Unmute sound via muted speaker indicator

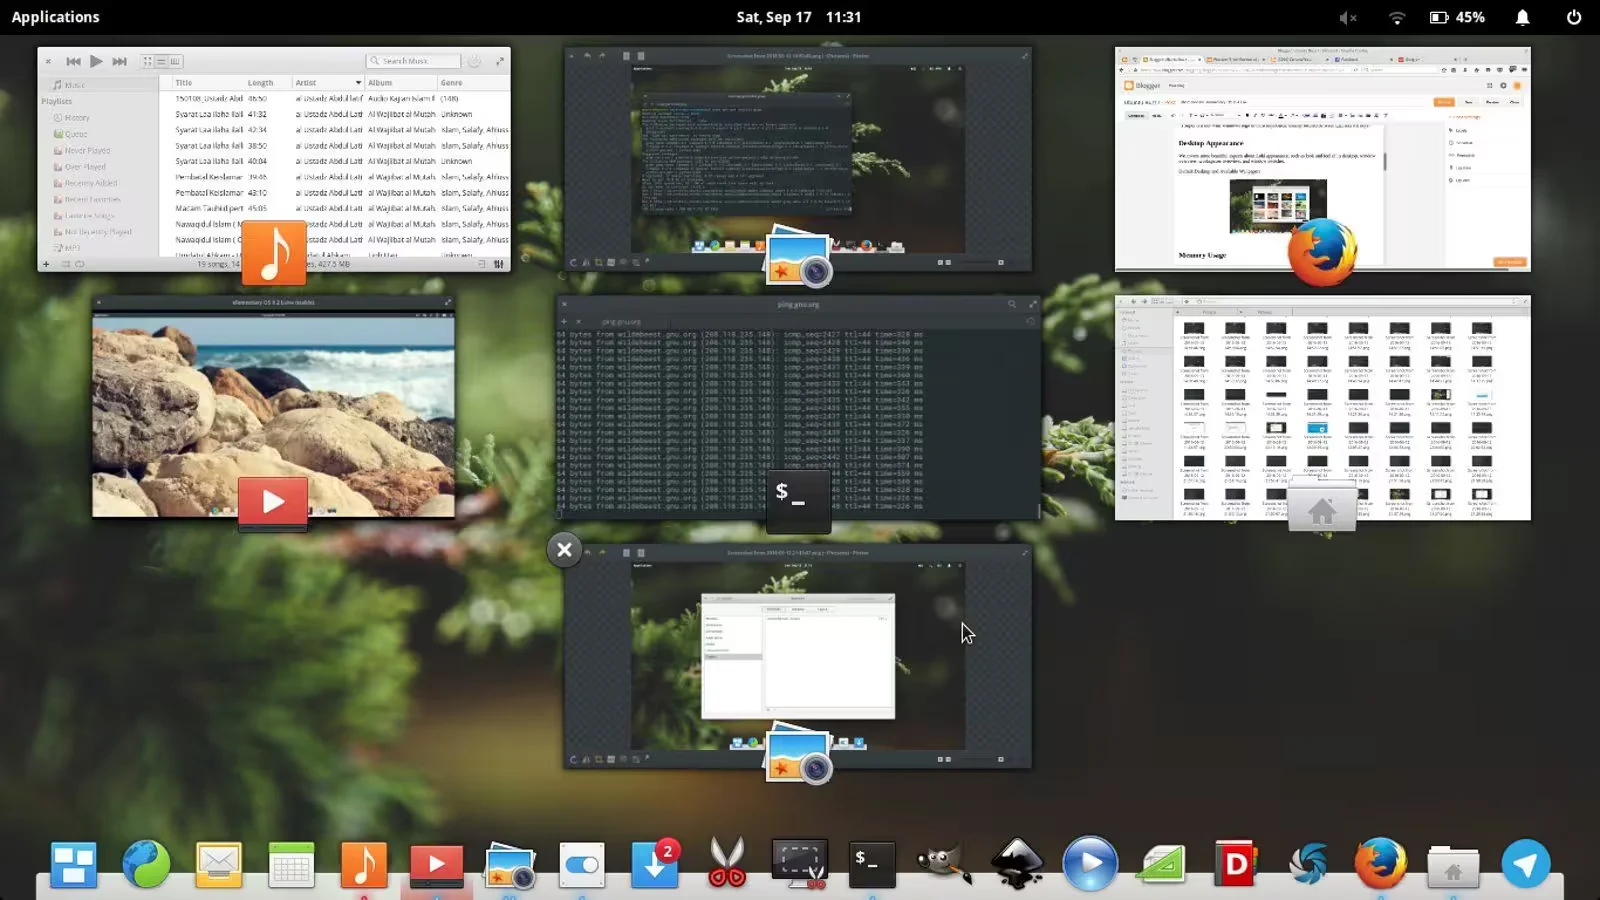click(x=1348, y=17)
